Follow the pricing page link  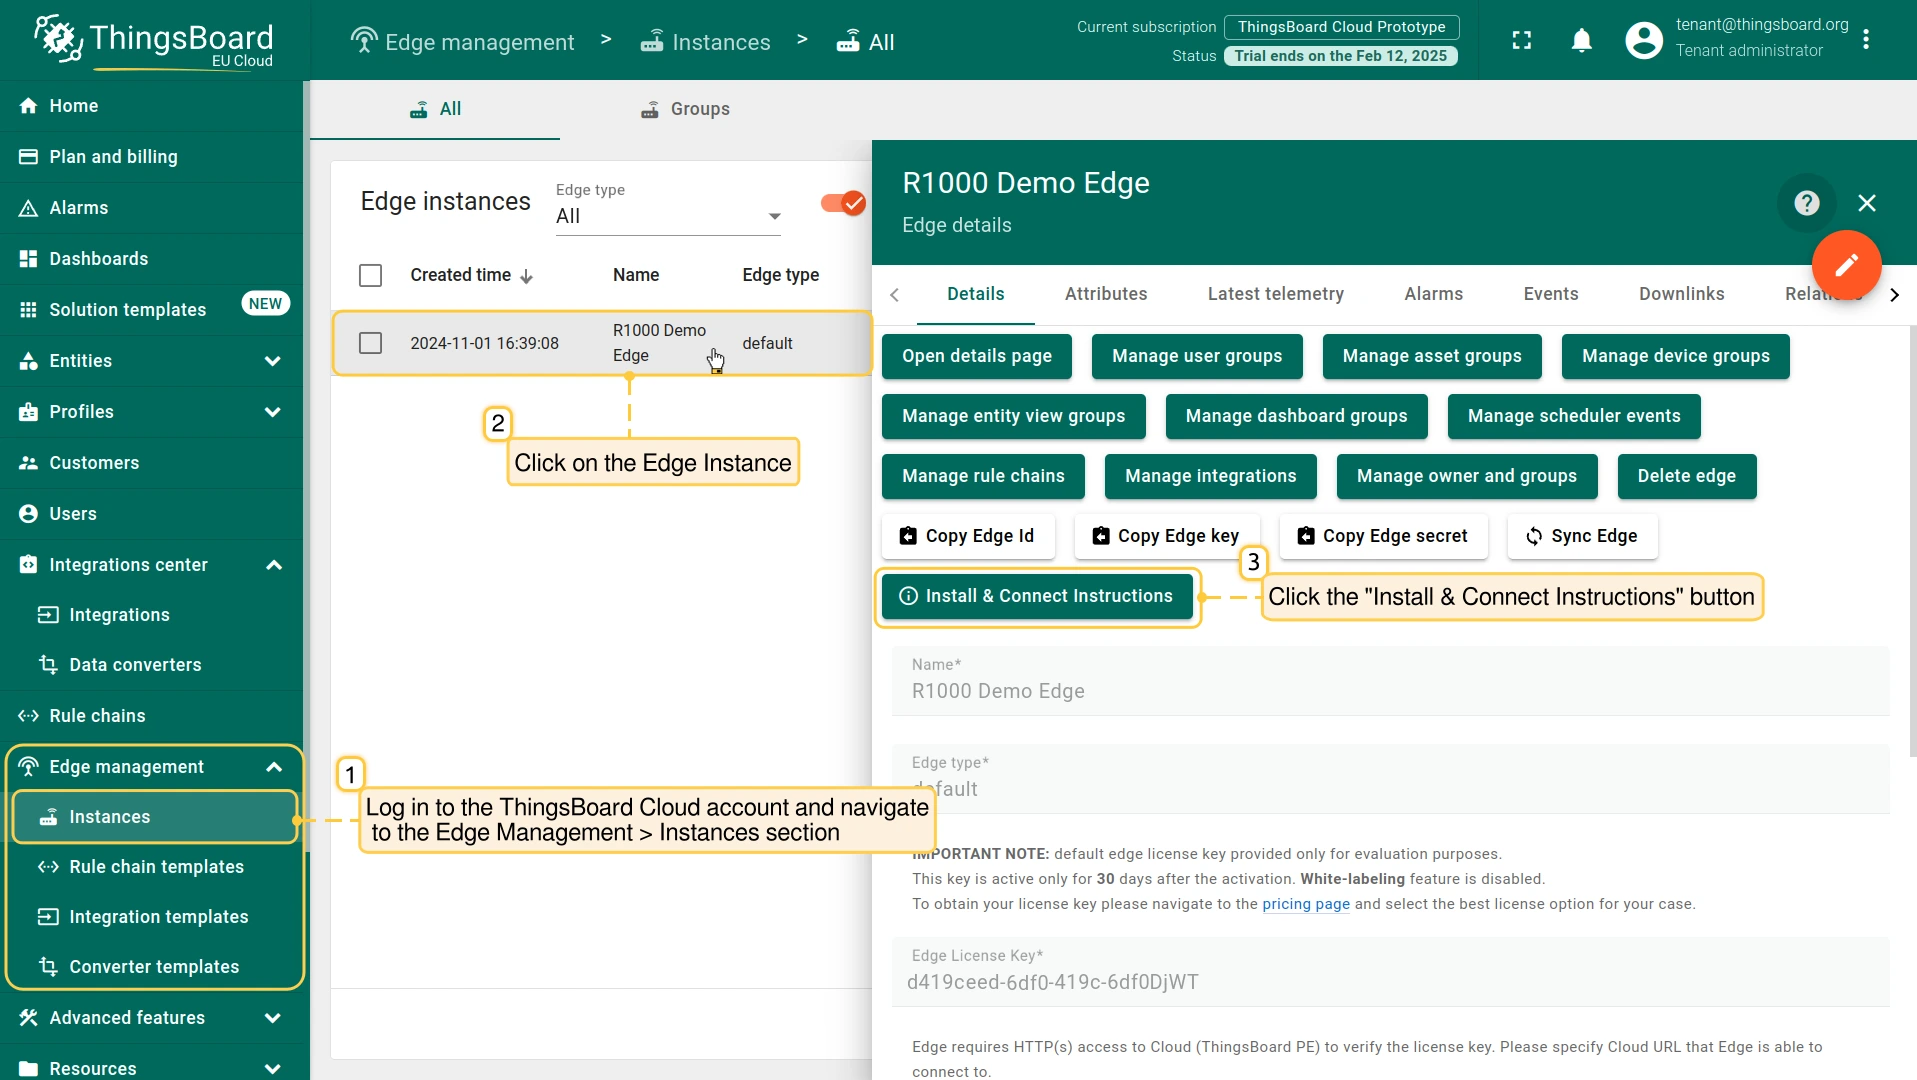pyautogui.click(x=1305, y=904)
